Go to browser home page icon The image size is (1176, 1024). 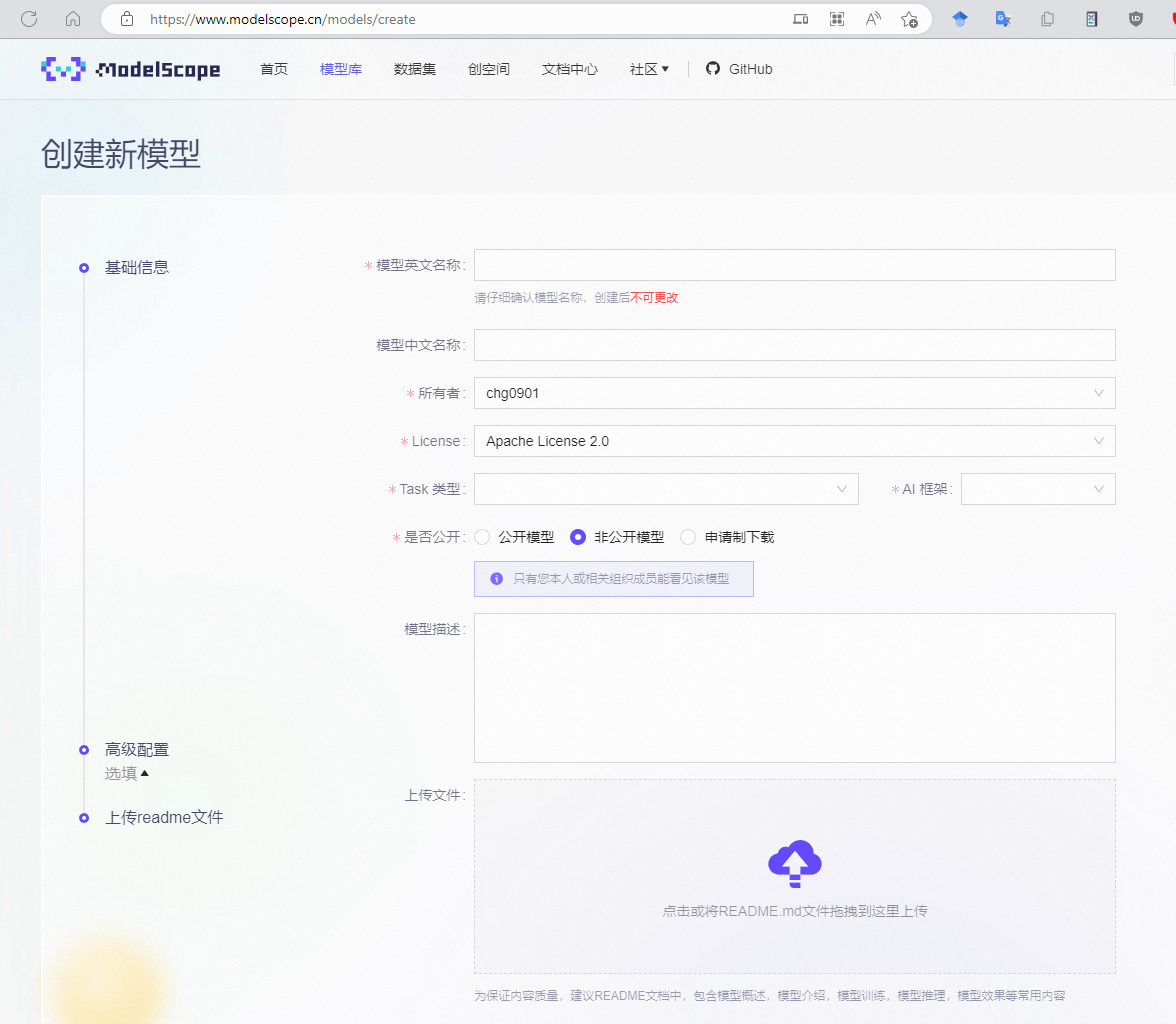tap(72, 18)
